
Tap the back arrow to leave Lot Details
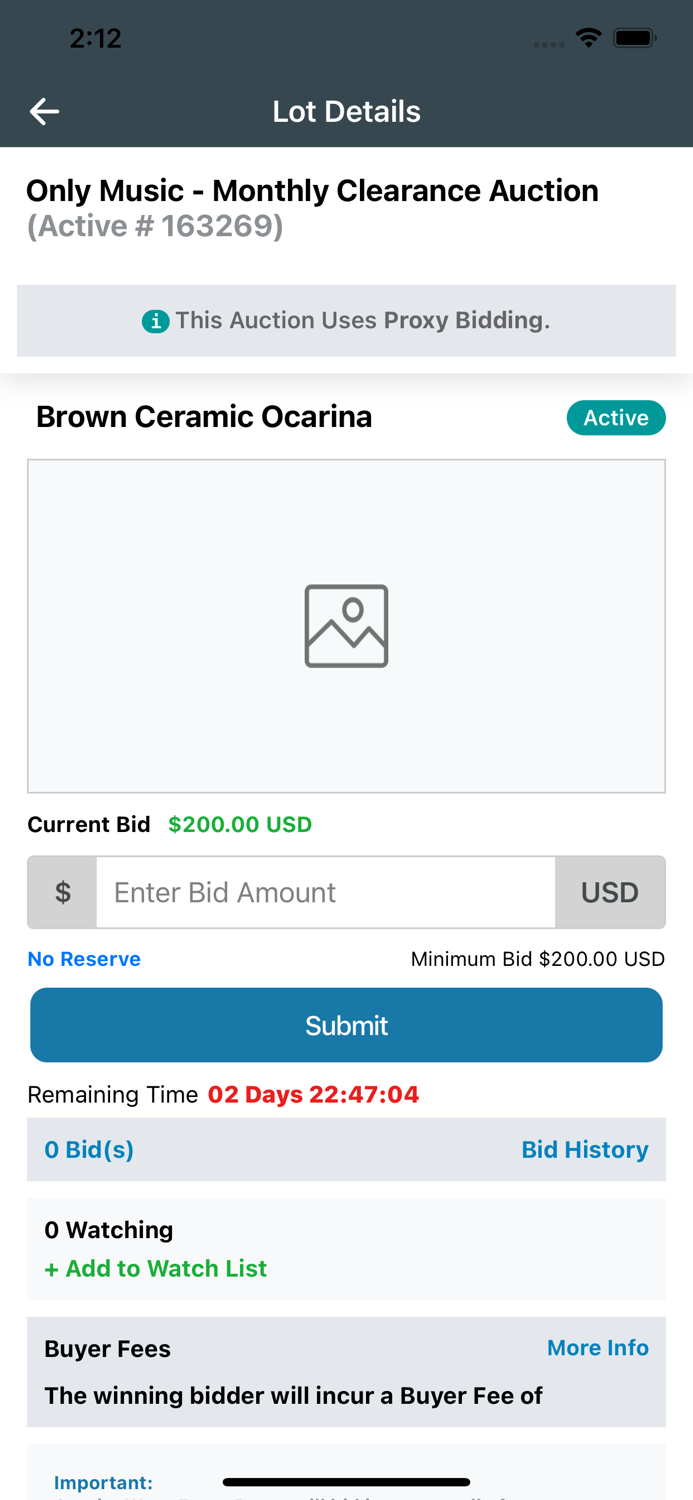[x=44, y=111]
